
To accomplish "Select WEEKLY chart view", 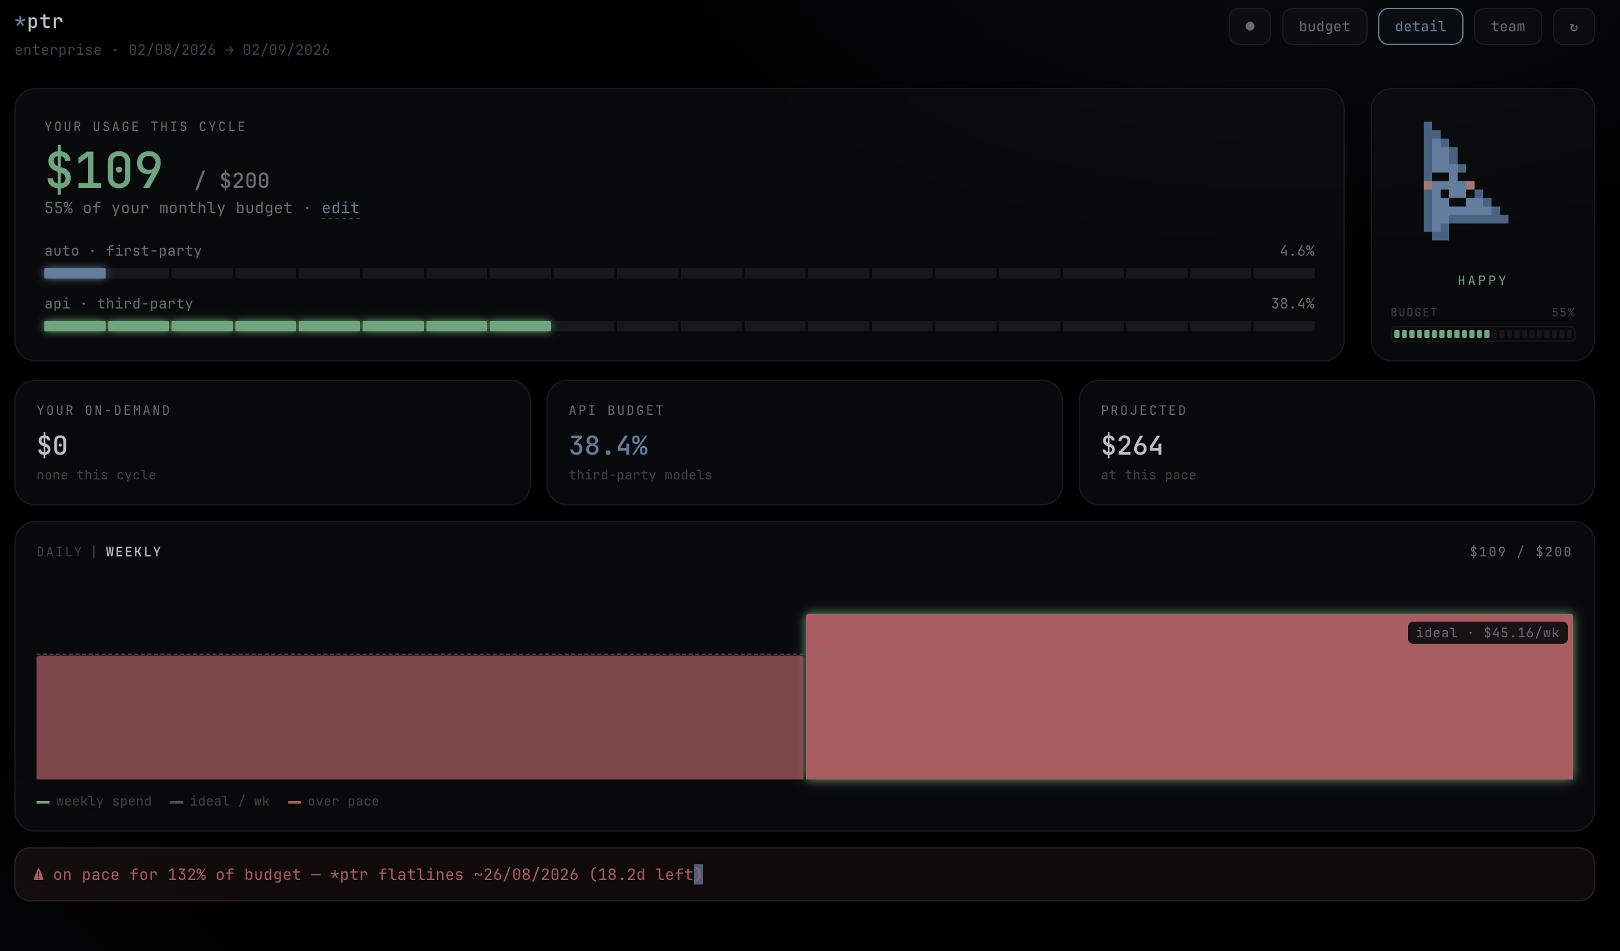I will click(x=133, y=552).
